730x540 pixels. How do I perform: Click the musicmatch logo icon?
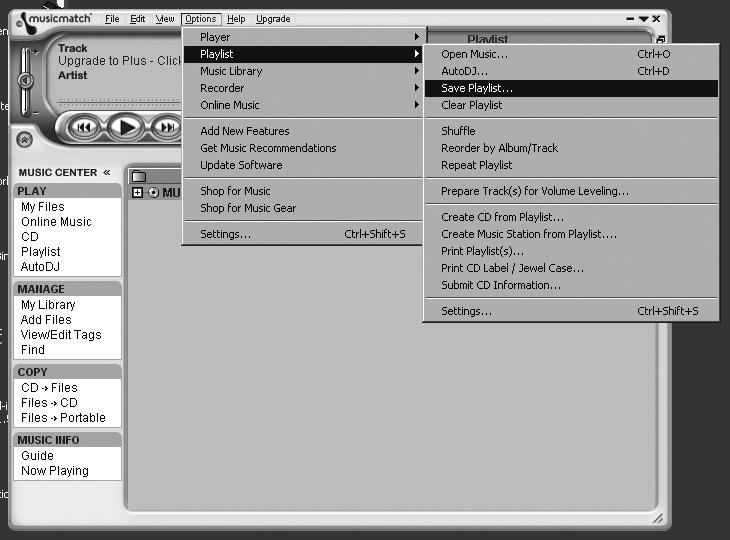[x=26, y=23]
